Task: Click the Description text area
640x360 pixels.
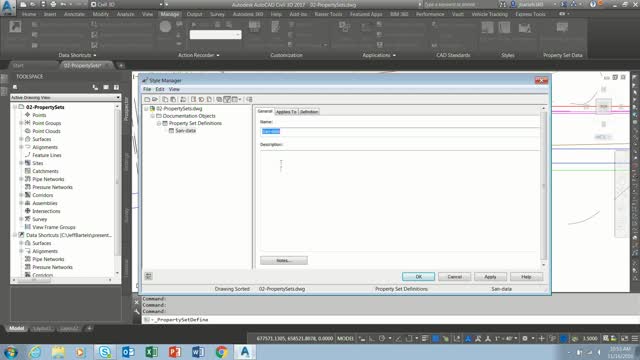Action: [400, 201]
